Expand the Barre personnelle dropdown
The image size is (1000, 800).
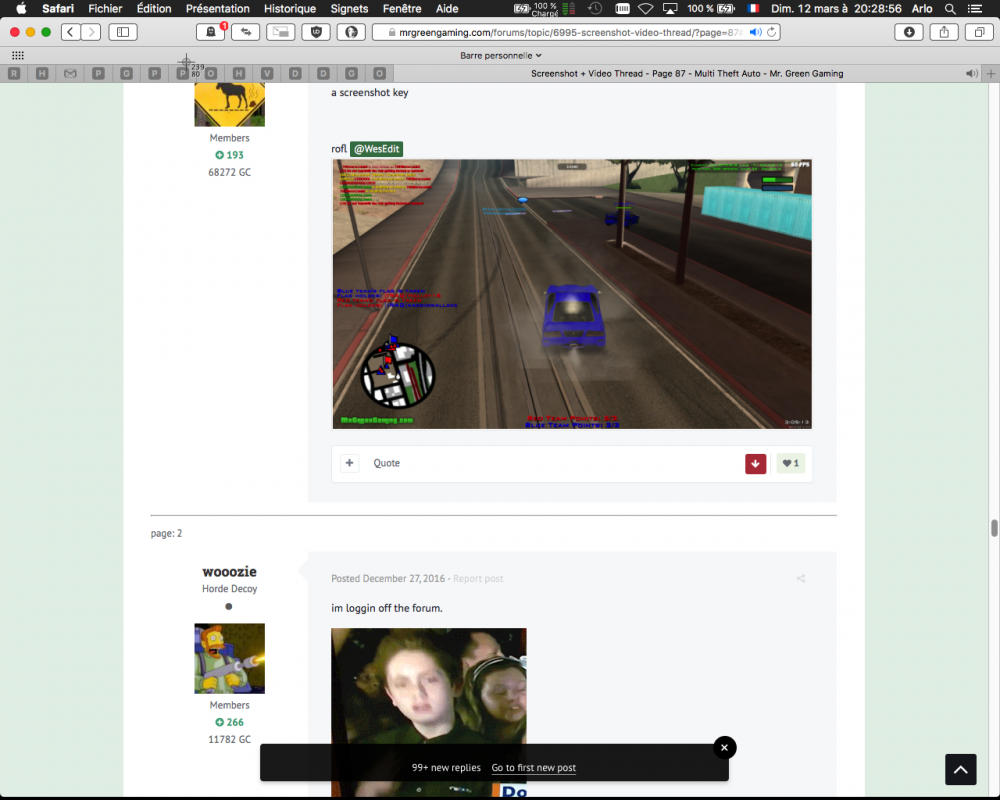(500, 56)
